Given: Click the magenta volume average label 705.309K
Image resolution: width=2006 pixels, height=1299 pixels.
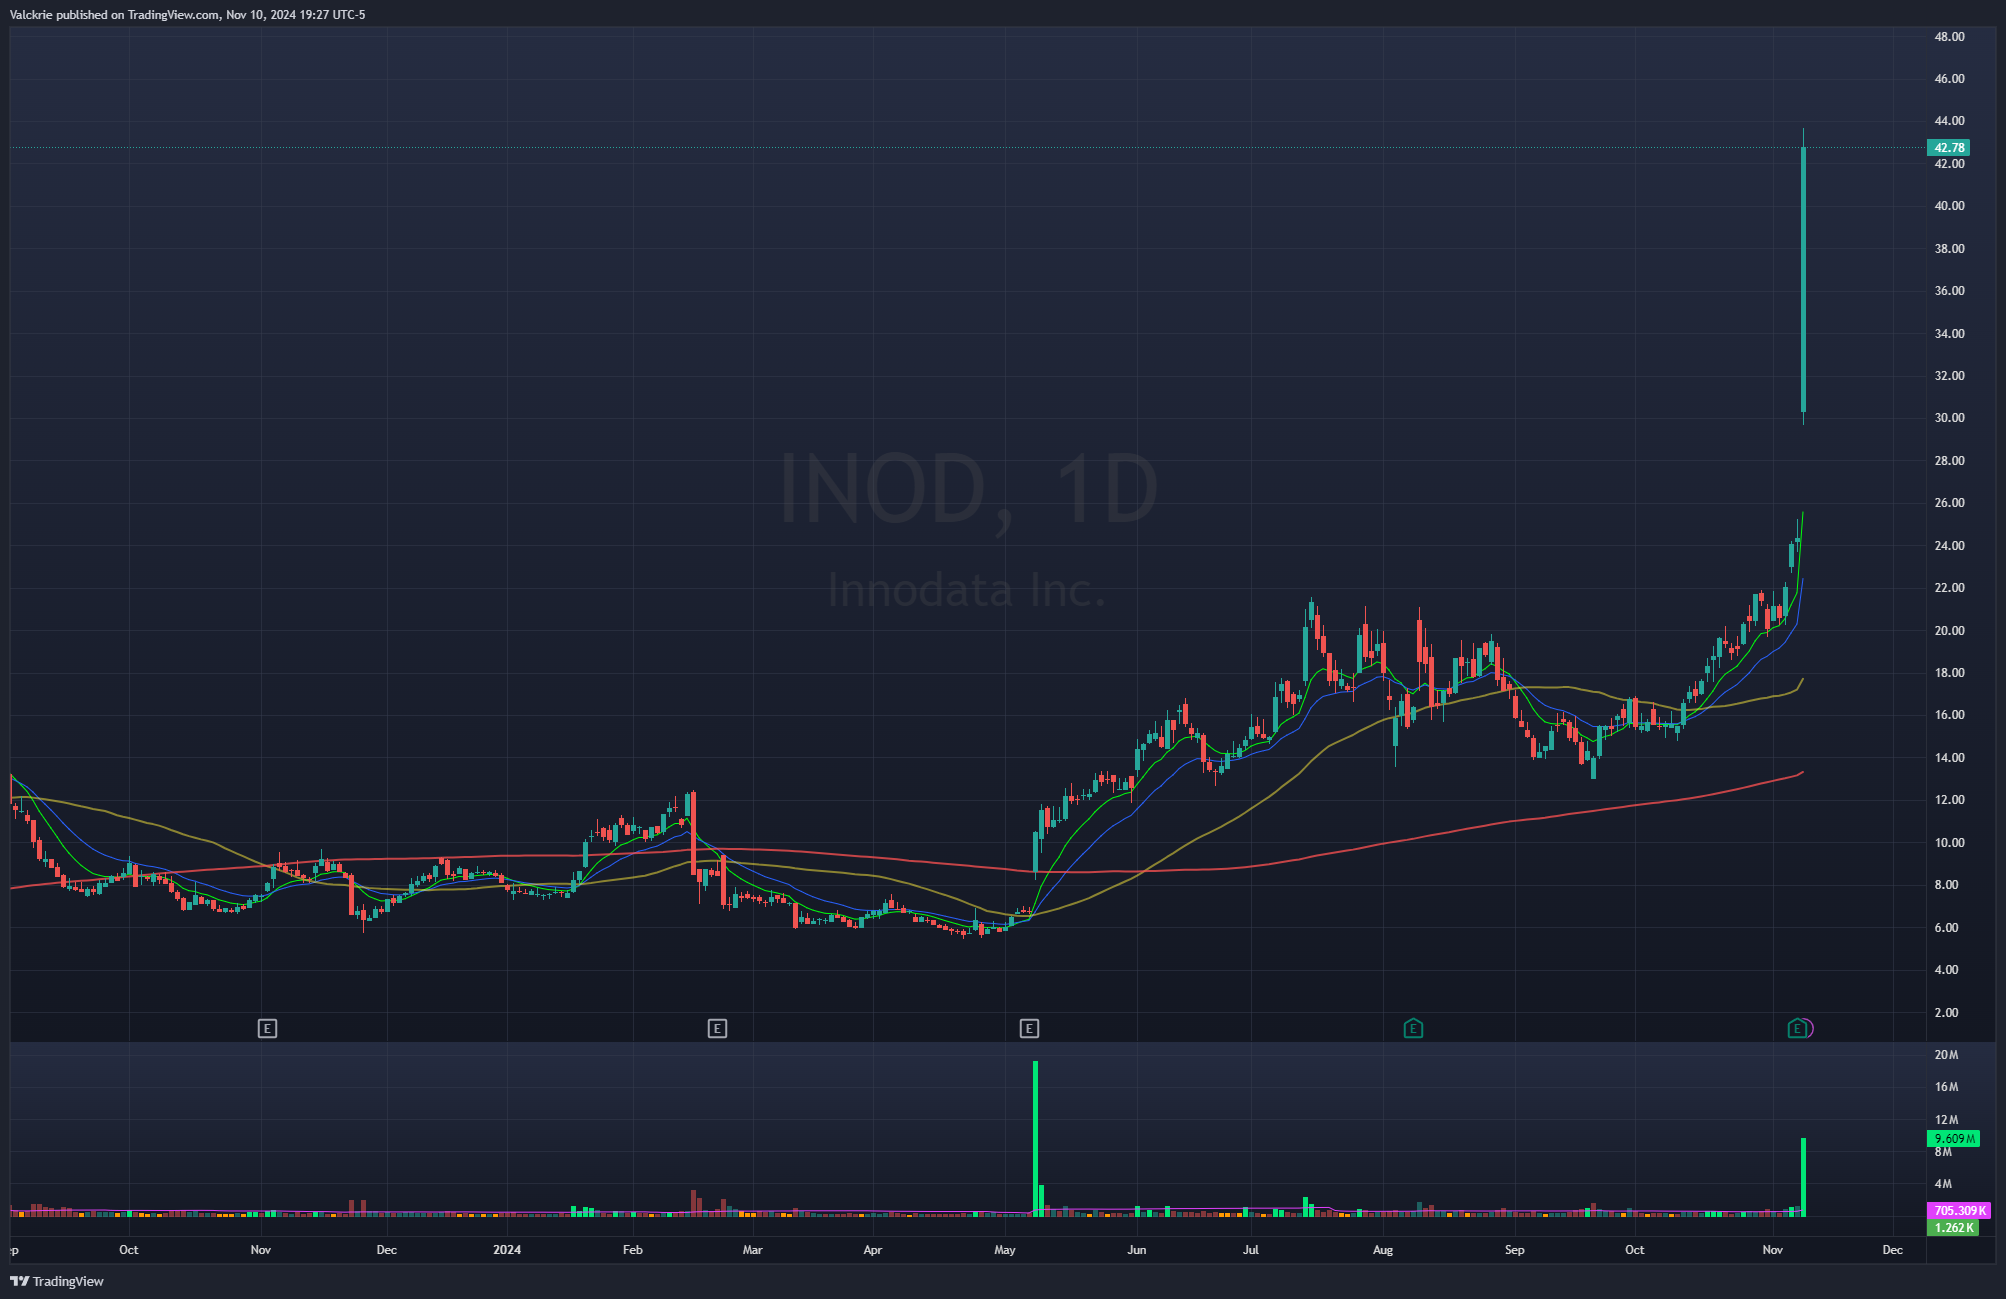Looking at the screenshot, I should pyautogui.click(x=1959, y=1211).
